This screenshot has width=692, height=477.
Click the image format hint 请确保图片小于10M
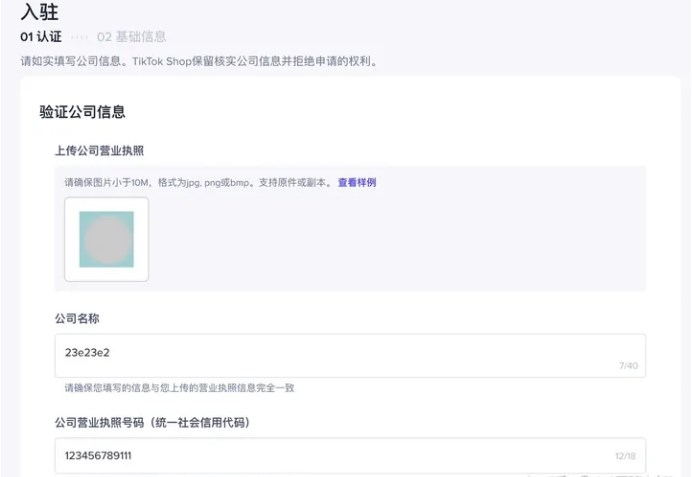point(198,183)
